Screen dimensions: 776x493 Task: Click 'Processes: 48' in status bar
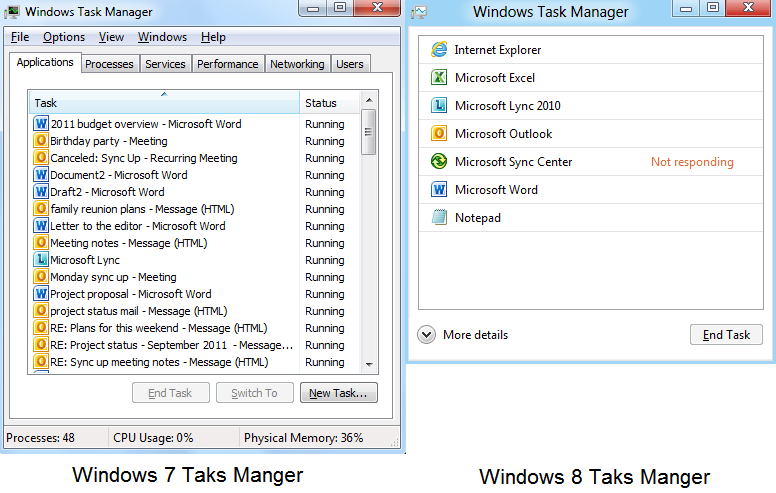41,438
